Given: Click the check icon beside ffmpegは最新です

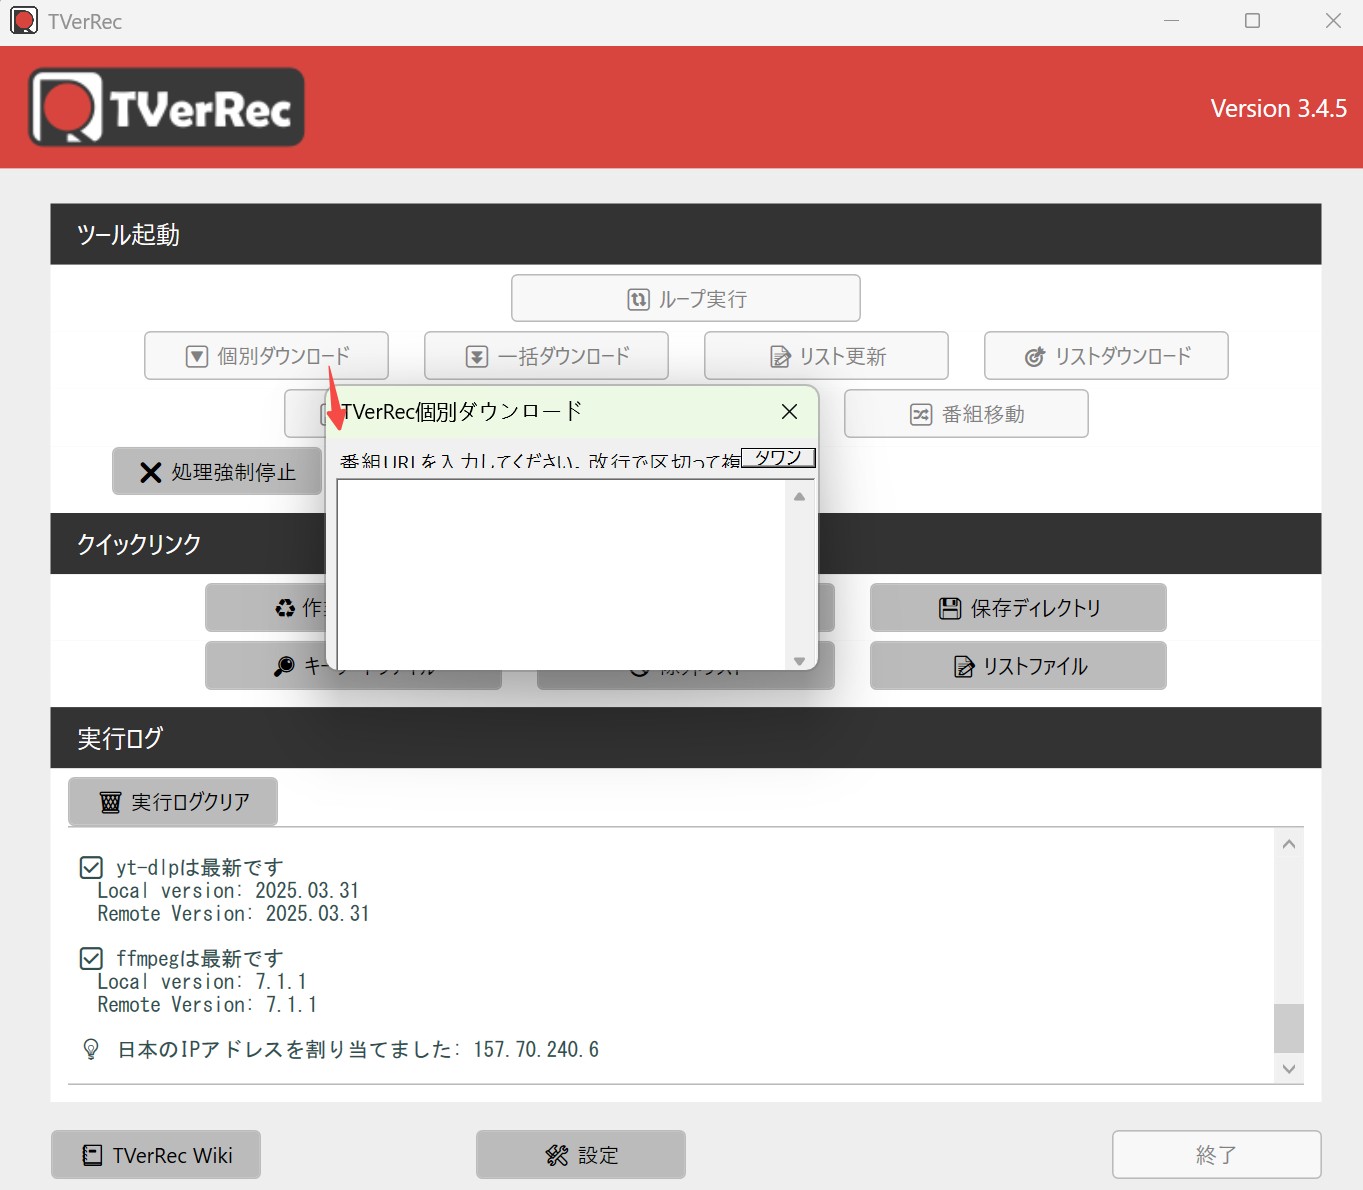Looking at the screenshot, I should (91, 958).
